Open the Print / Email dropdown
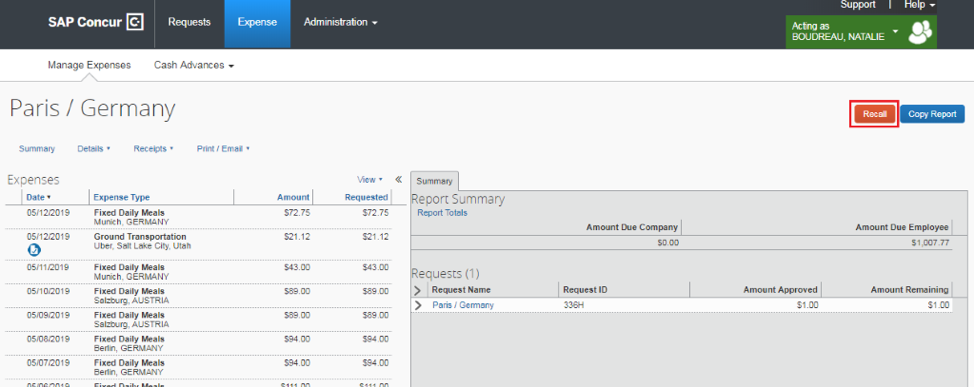974x387 pixels. coord(223,149)
